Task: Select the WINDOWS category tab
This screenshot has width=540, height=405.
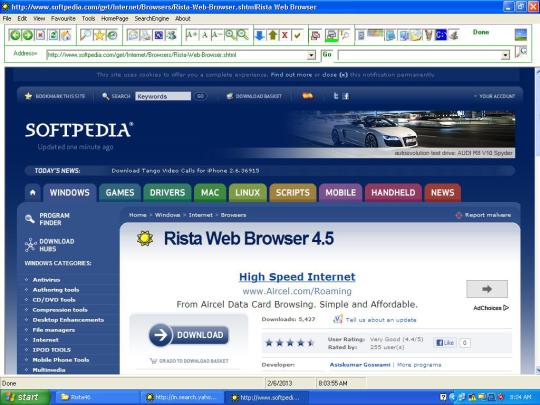Action: (70, 193)
